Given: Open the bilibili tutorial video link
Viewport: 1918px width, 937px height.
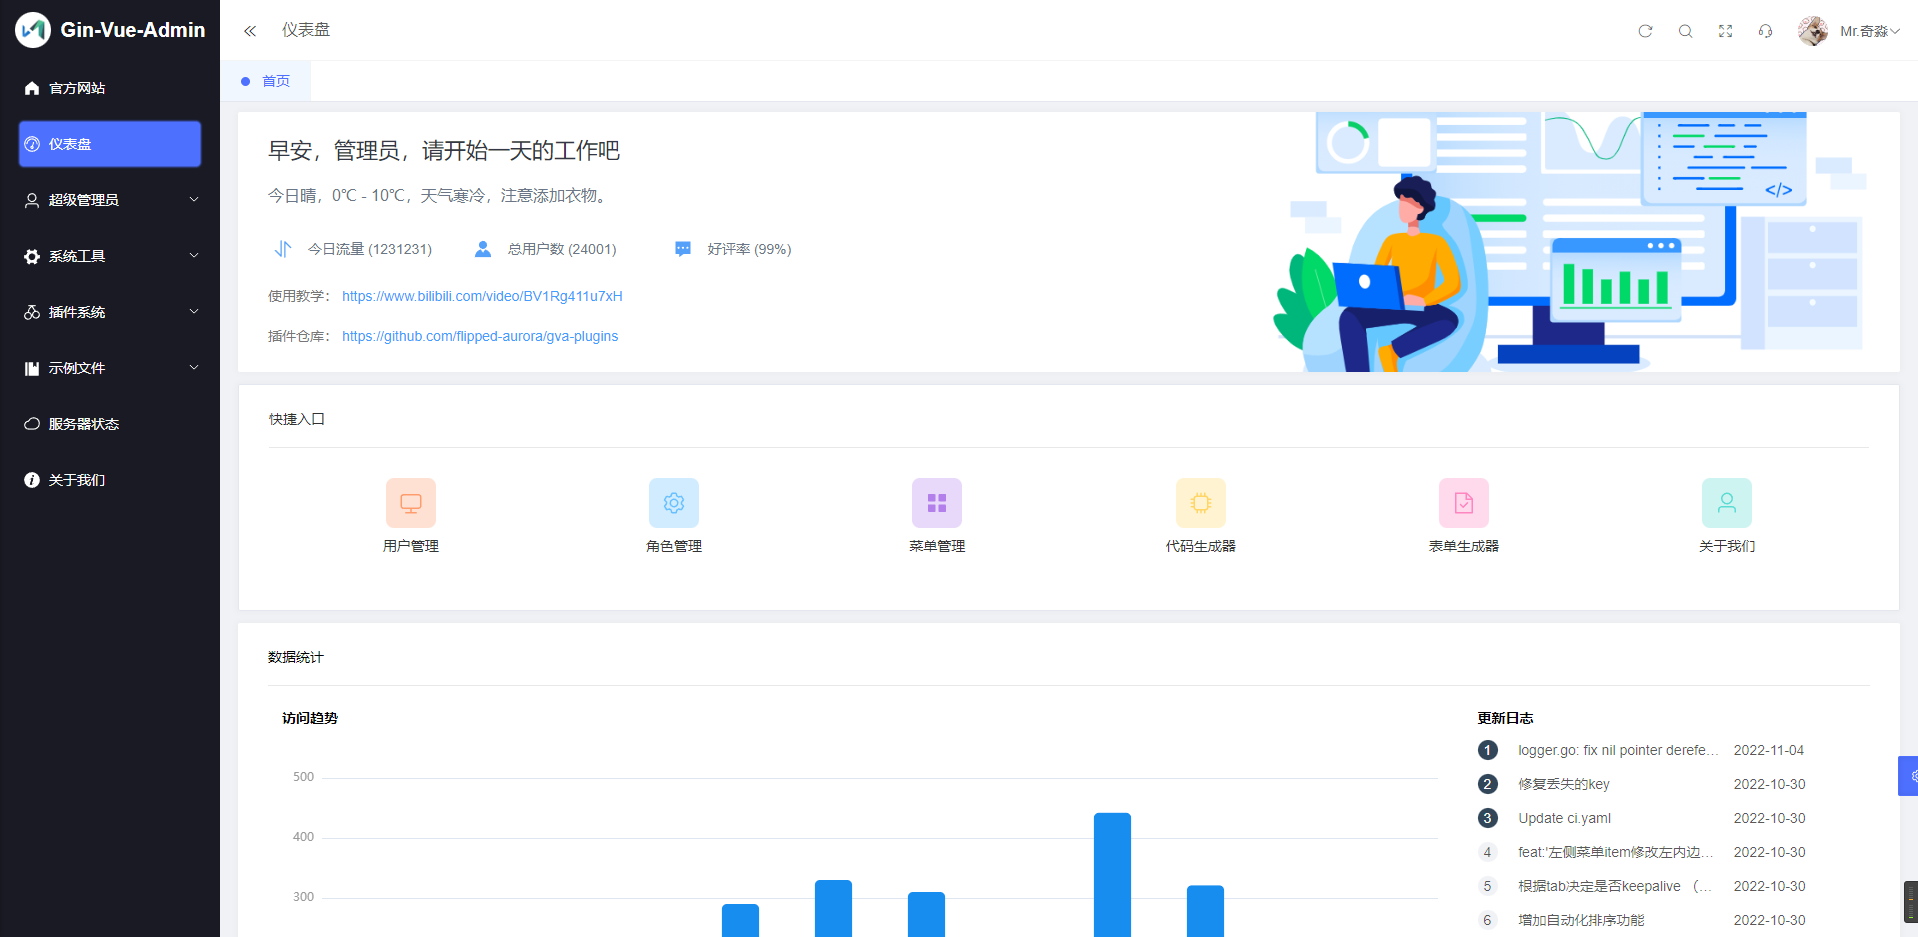Looking at the screenshot, I should (x=482, y=296).
